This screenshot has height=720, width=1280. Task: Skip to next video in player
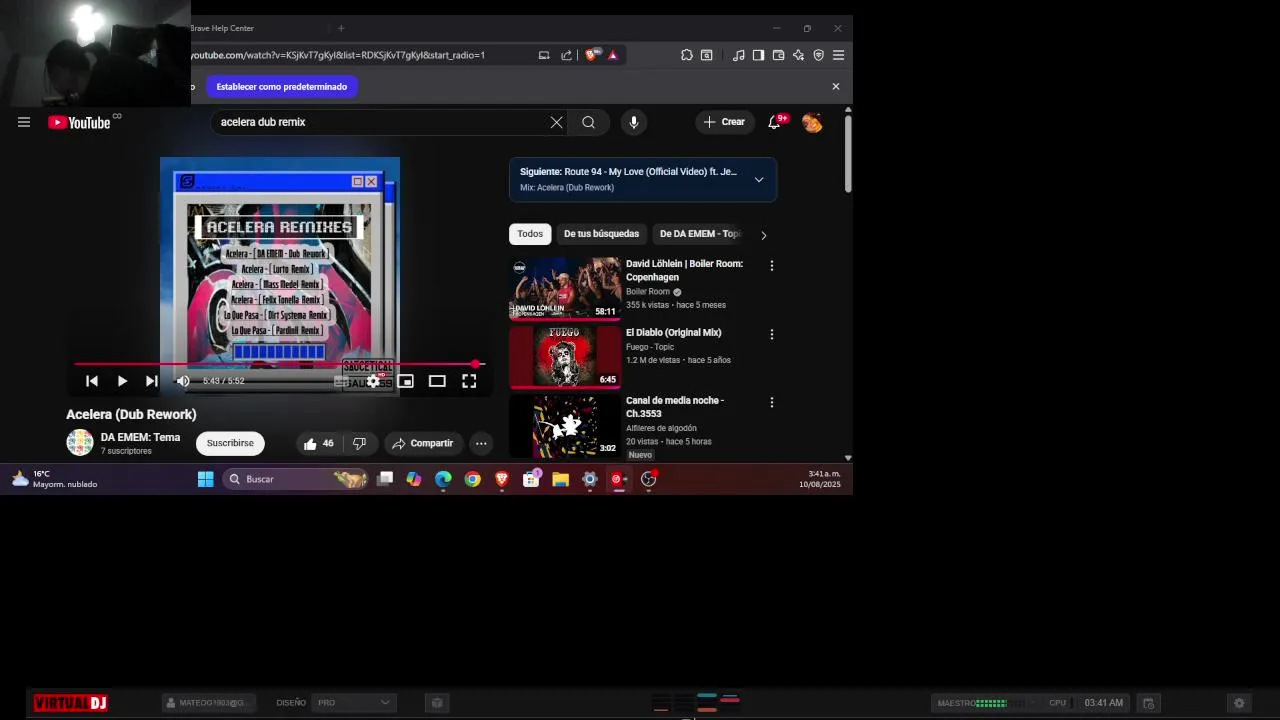(x=151, y=381)
